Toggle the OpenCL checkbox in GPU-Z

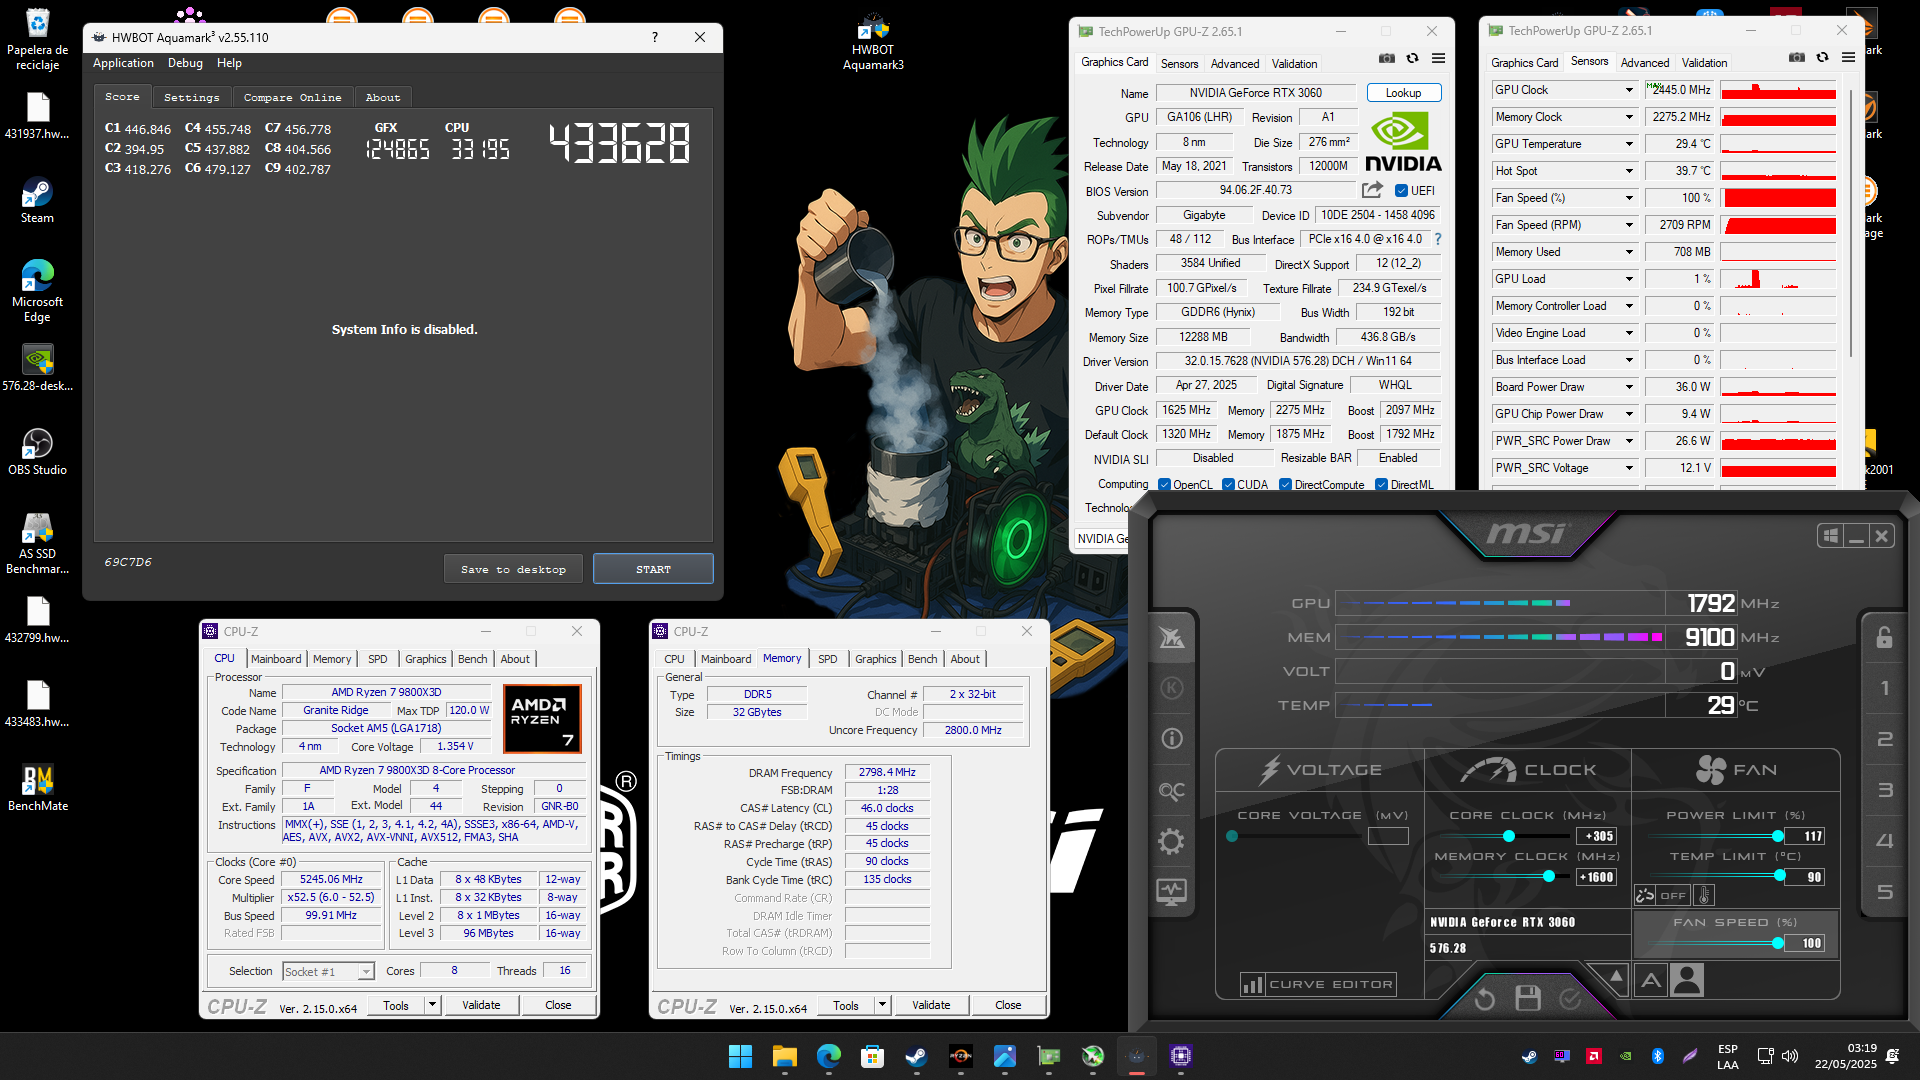[x=1164, y=485]
